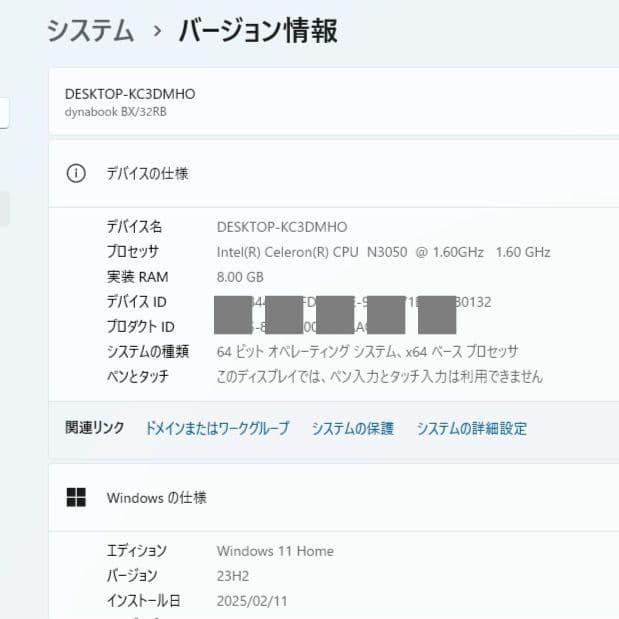
Task: Open システムの保護 link
Action: pyautogui.click(x=353, y=428)
